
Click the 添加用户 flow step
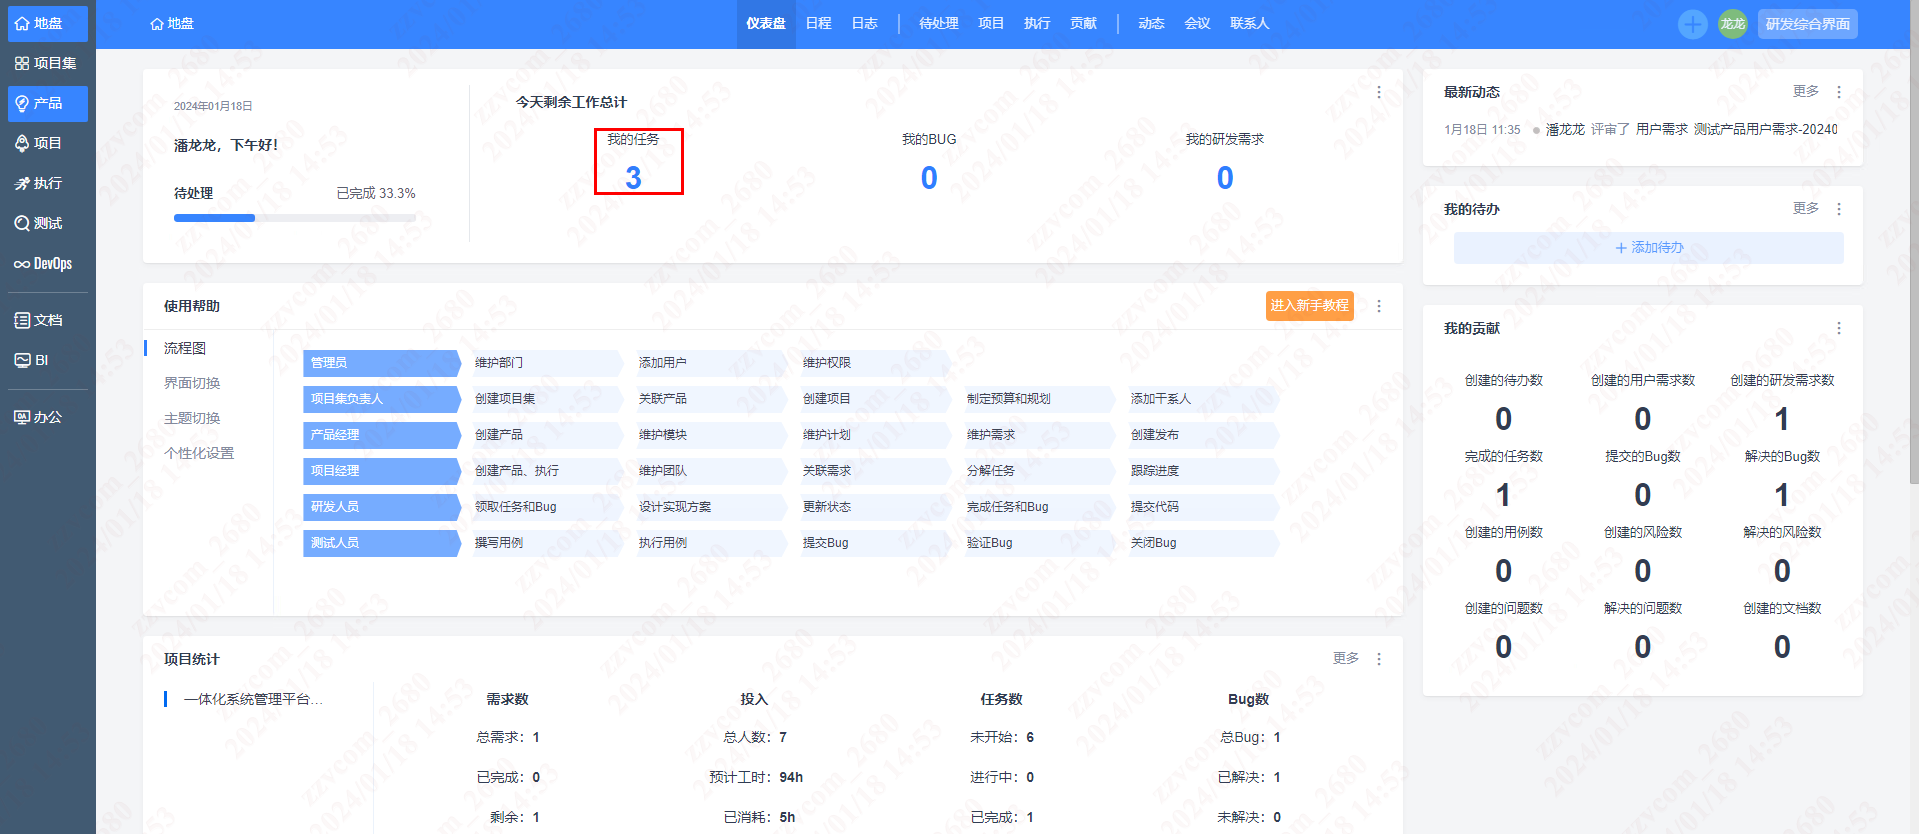pos(709,363)
